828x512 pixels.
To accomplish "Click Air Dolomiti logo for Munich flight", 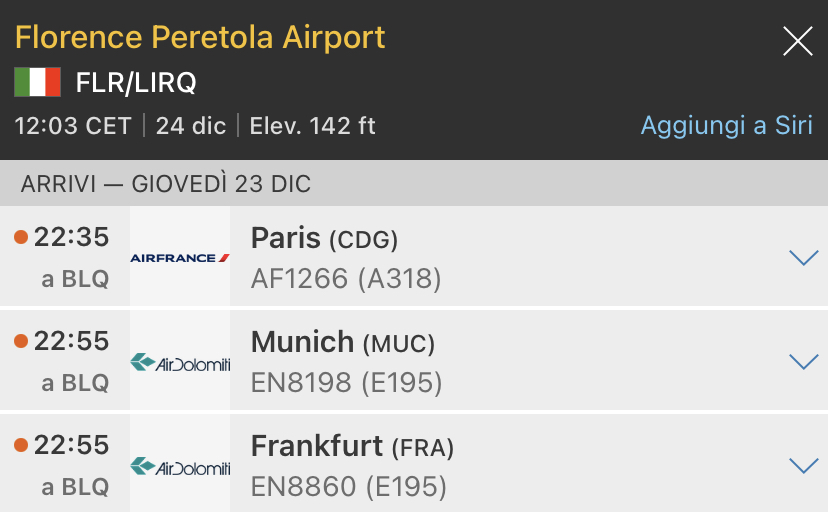I will [180, 362].
